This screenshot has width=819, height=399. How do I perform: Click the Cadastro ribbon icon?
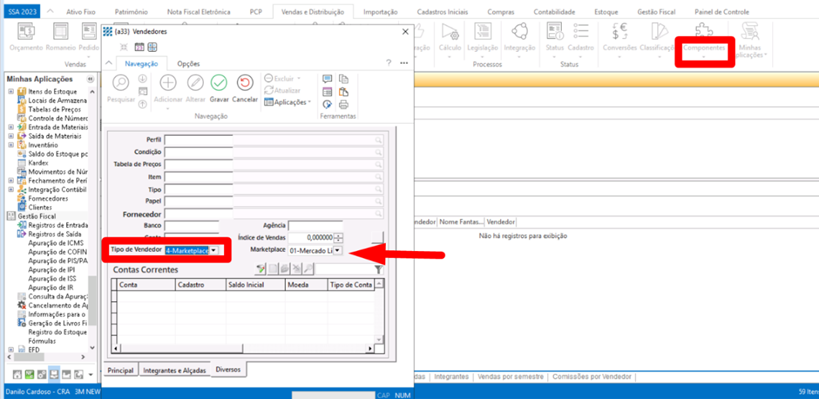581,30
